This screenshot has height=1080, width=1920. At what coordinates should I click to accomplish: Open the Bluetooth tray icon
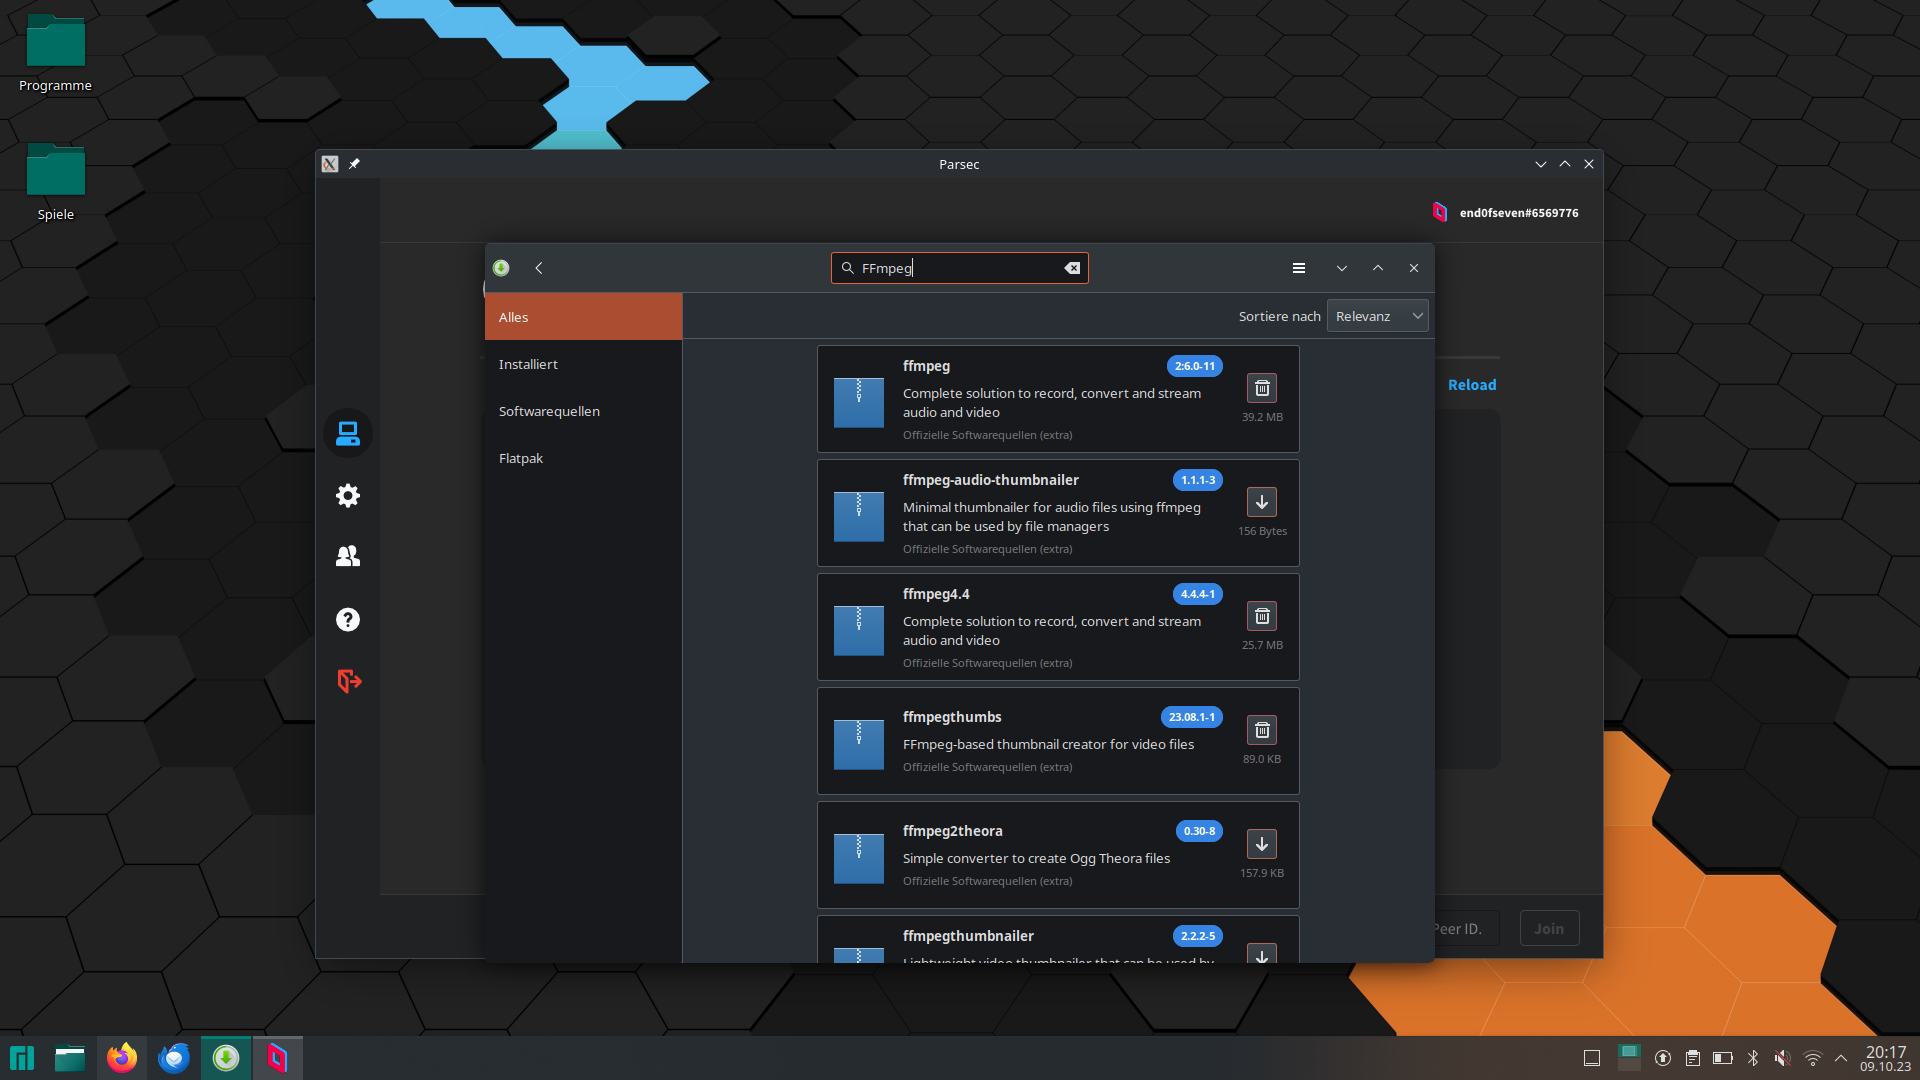[1753, 1058]
